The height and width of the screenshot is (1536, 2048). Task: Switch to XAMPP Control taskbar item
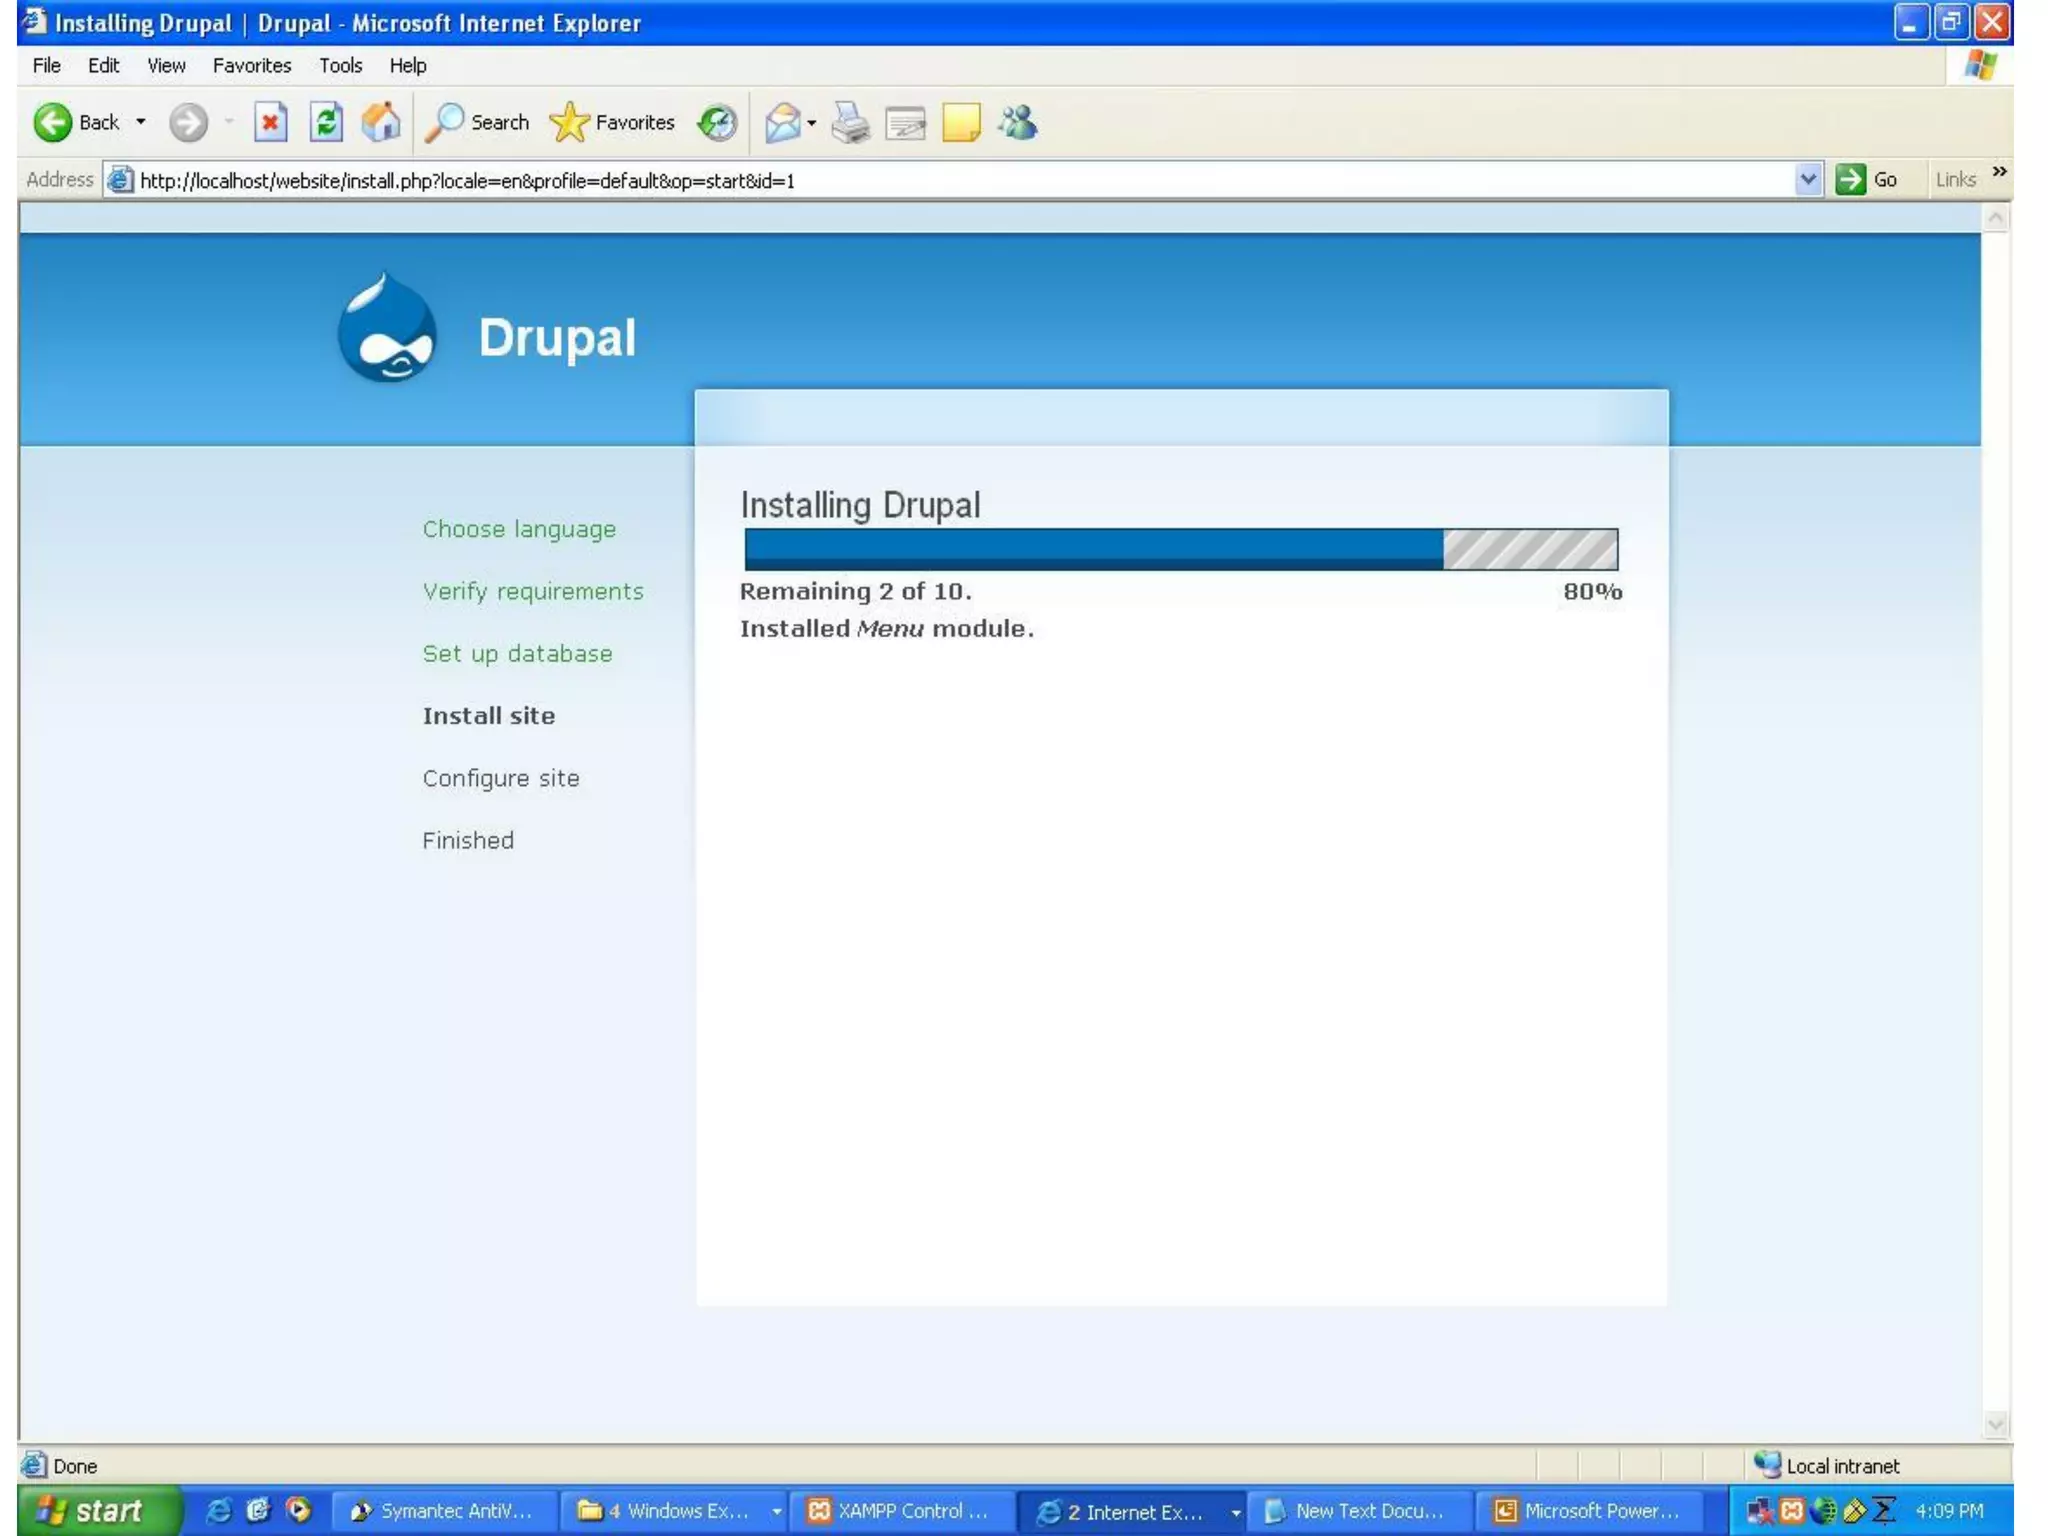click(900, 1511)
